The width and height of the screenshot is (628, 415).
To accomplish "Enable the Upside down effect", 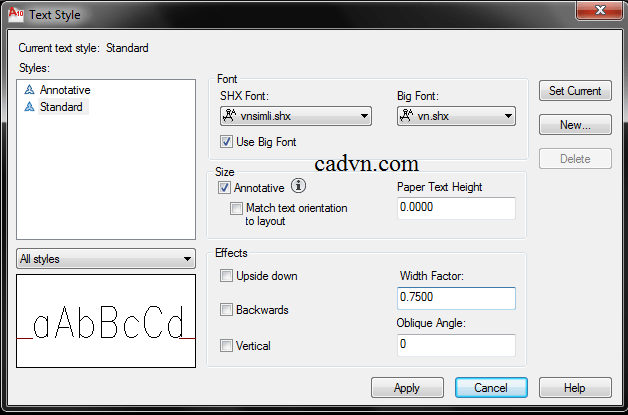I will (x=226, y=276).
